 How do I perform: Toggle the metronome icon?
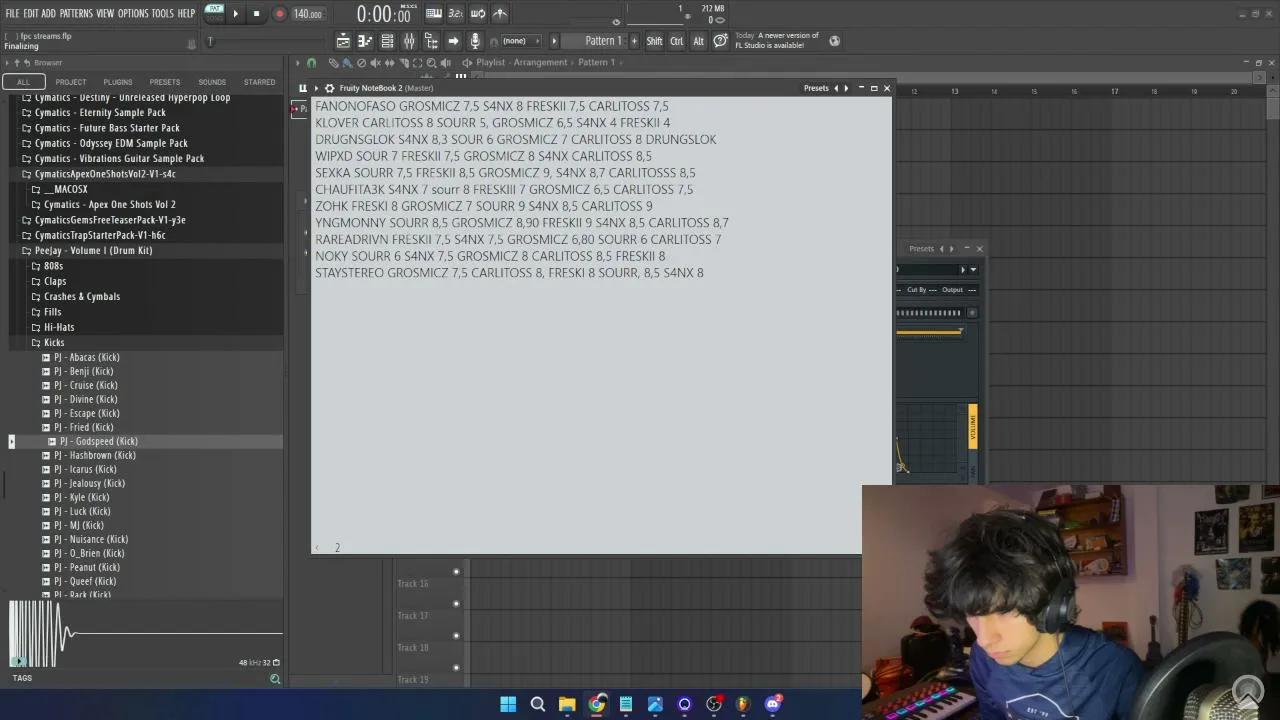pyautogui.click(x=500, y=14)
